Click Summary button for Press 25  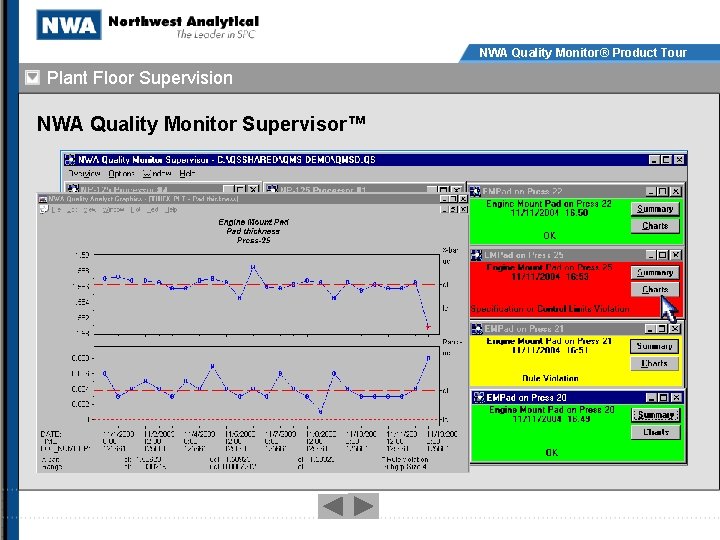tap(655, 272)
